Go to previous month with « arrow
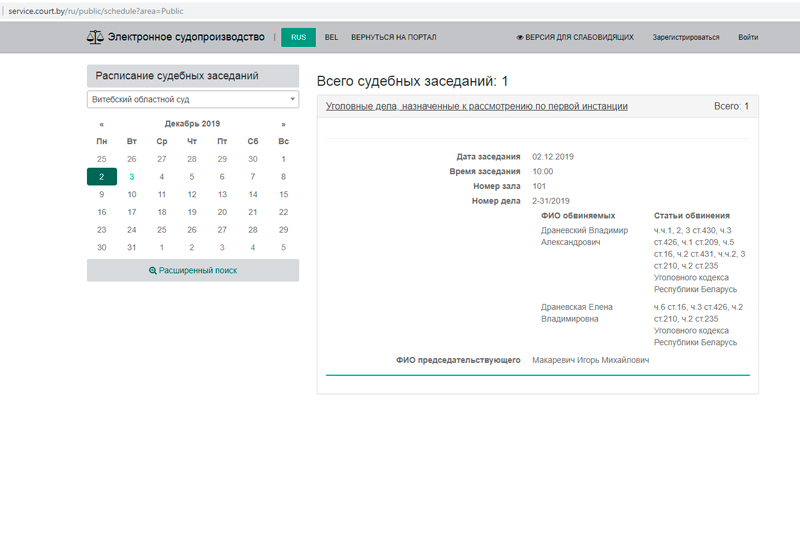This screenshot has height=533, width=800. (x=101, y=124)
